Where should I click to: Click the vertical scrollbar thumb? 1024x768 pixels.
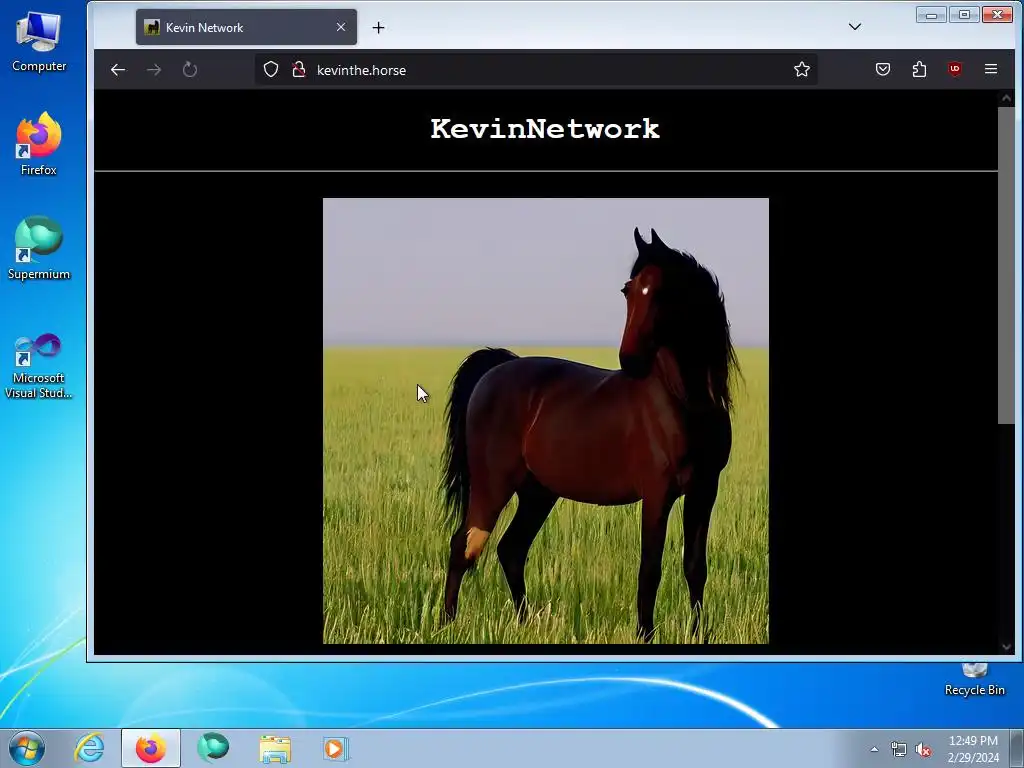(x=1006, y=264)
